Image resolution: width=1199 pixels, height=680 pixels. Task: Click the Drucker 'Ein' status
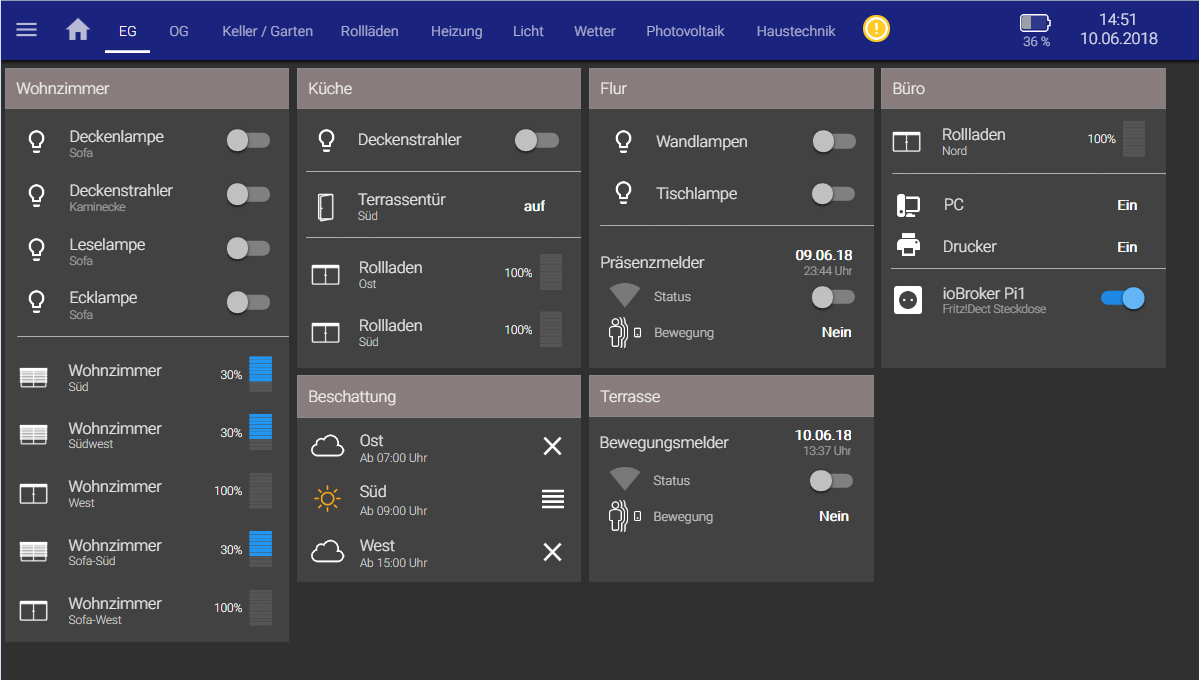(1127, 247)
